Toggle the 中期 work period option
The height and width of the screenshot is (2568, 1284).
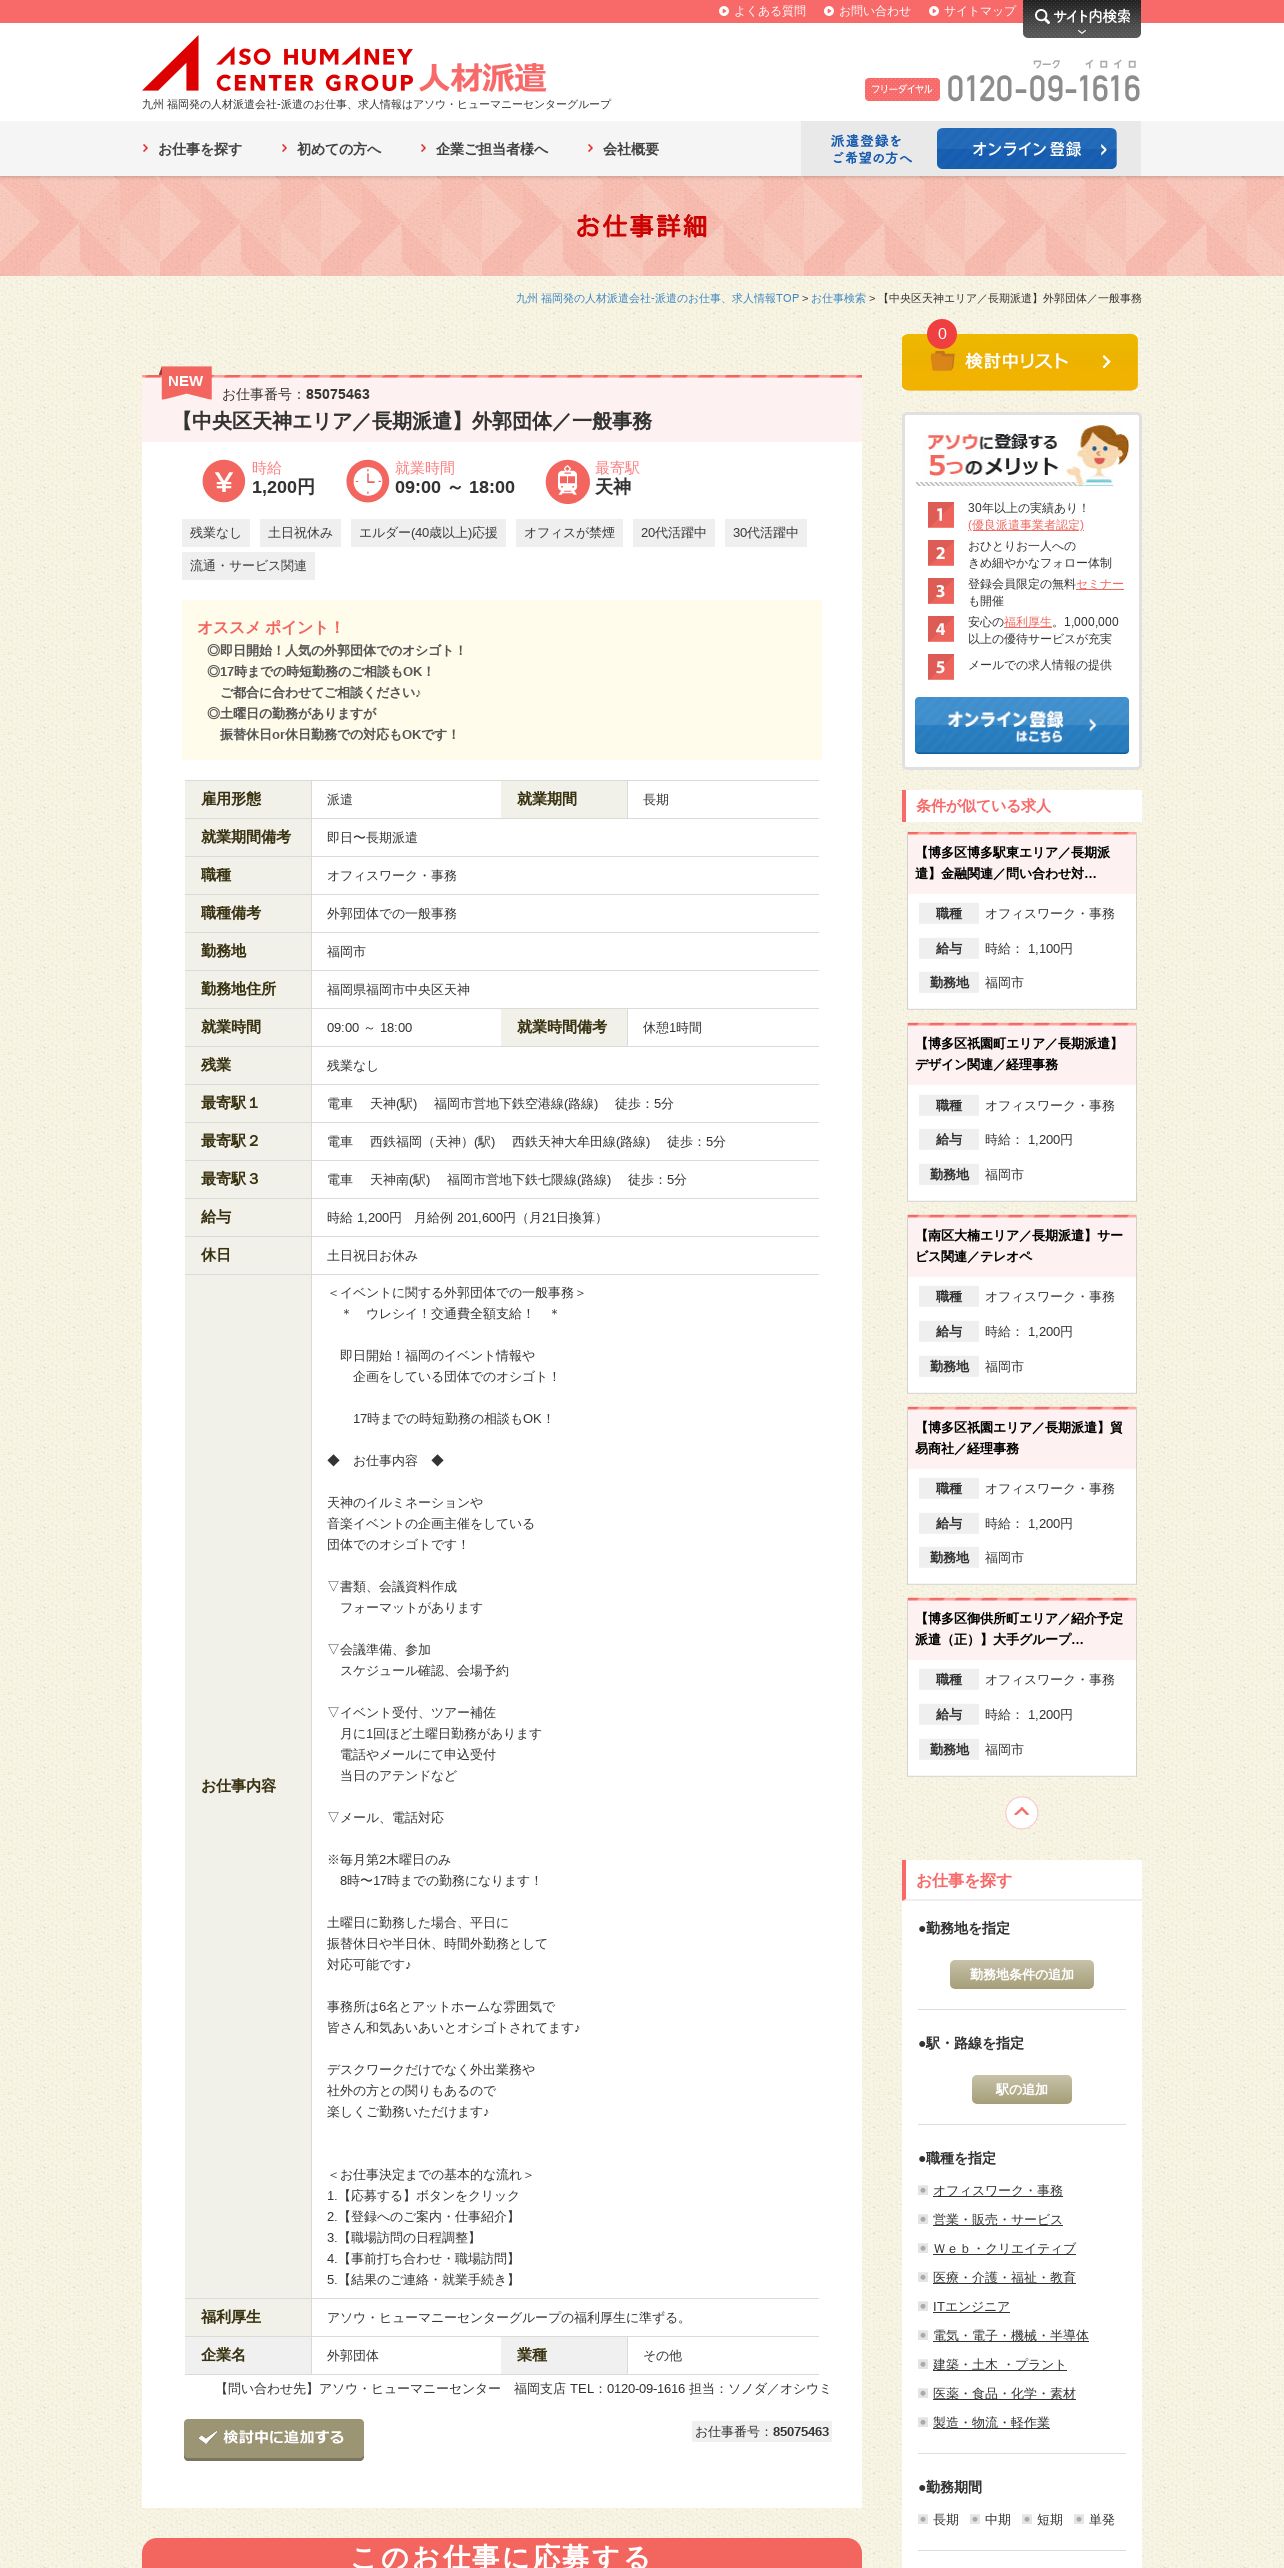tap(991, 2519)
